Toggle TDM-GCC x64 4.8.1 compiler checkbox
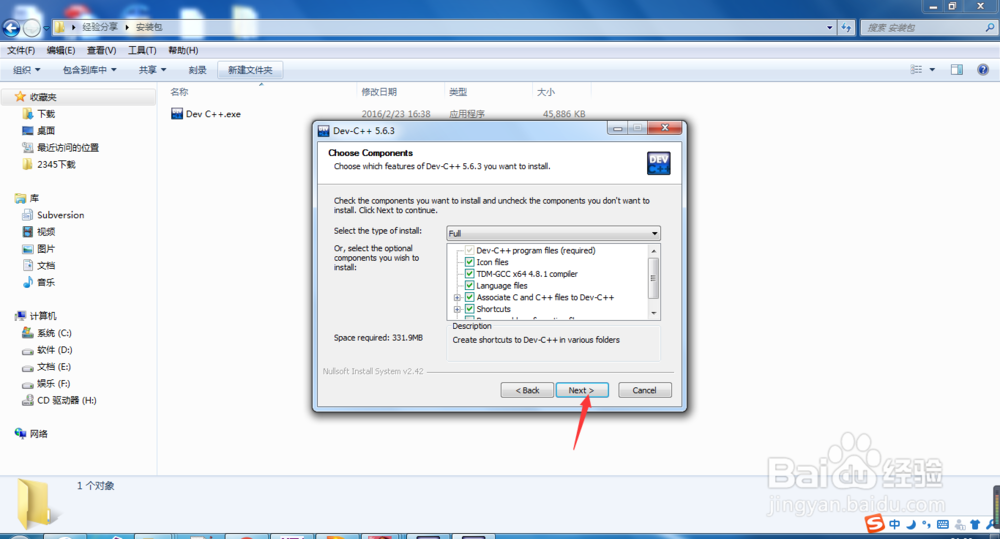 [x=469, y=274]
